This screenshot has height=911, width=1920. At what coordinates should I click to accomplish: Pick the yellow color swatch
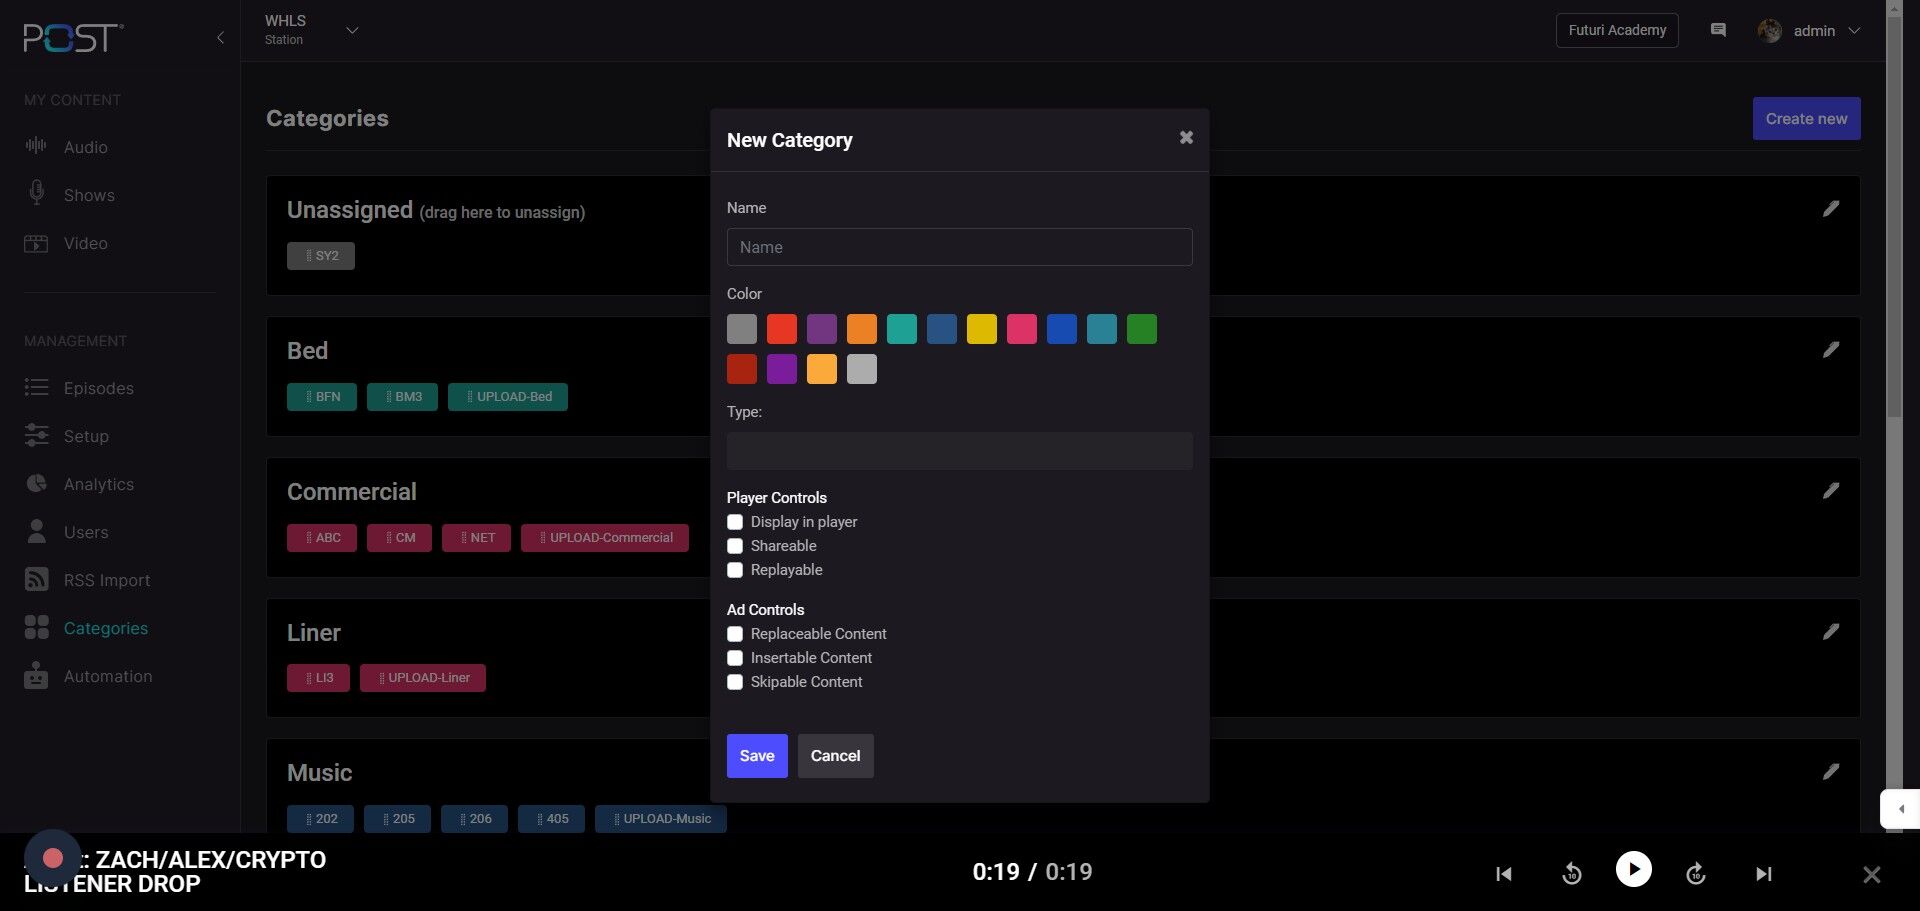(x=981, y=329)
